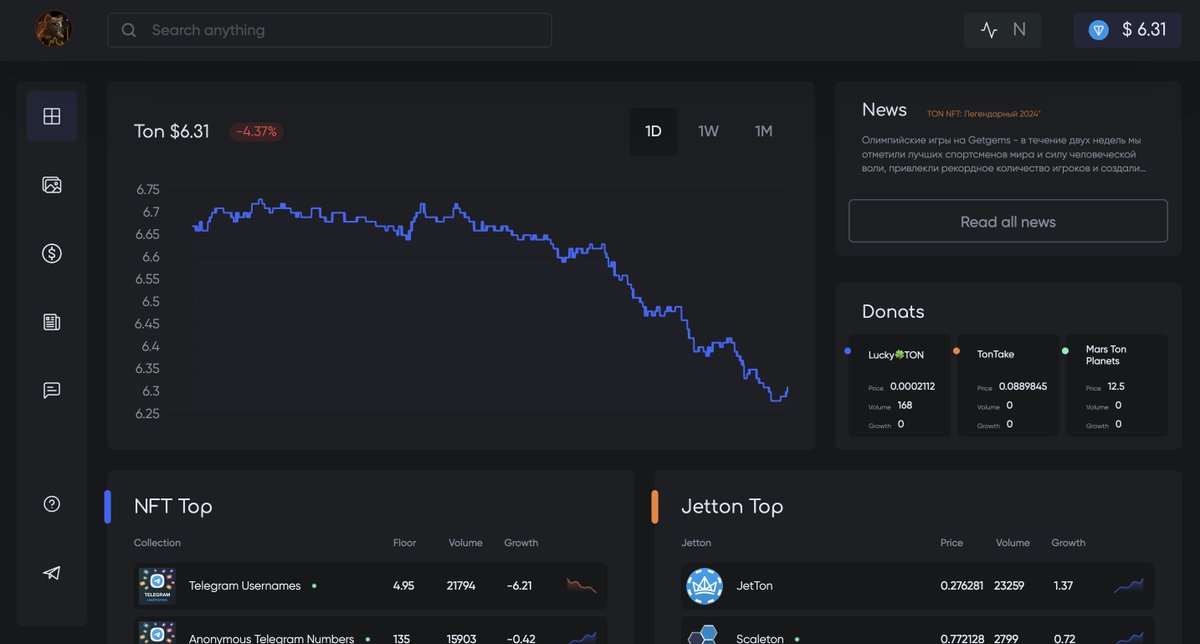Click the Lucky TON volume 168
This screenshot has height=644, width=1200.
tap(905, 405)
